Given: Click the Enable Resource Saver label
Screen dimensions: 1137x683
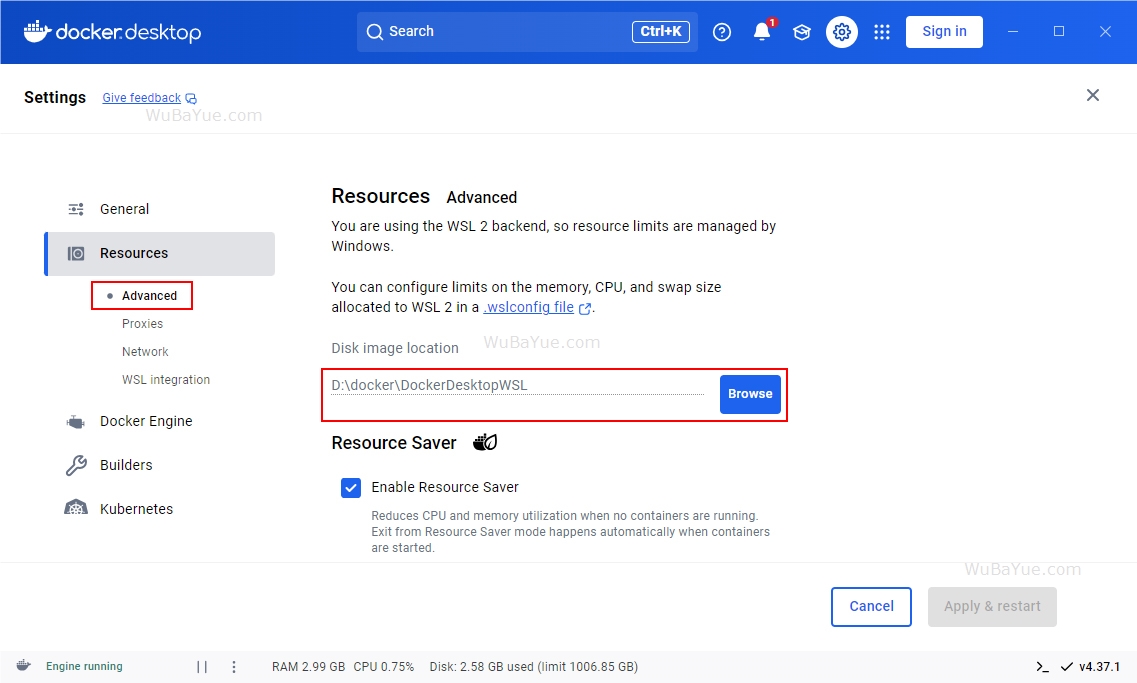Looking at the screenshot, I should click(x=445, y=488).
